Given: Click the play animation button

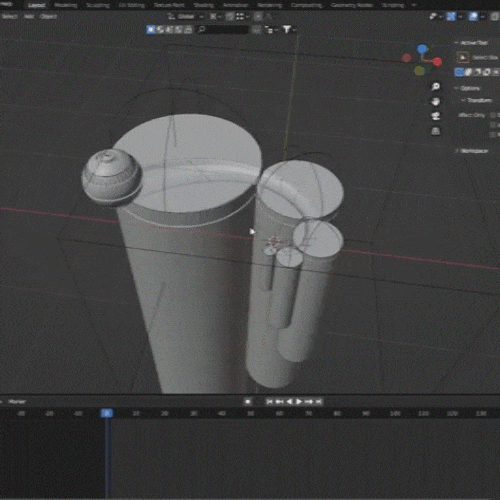Looking at the screenshot, I should click(x=299, y=402).
